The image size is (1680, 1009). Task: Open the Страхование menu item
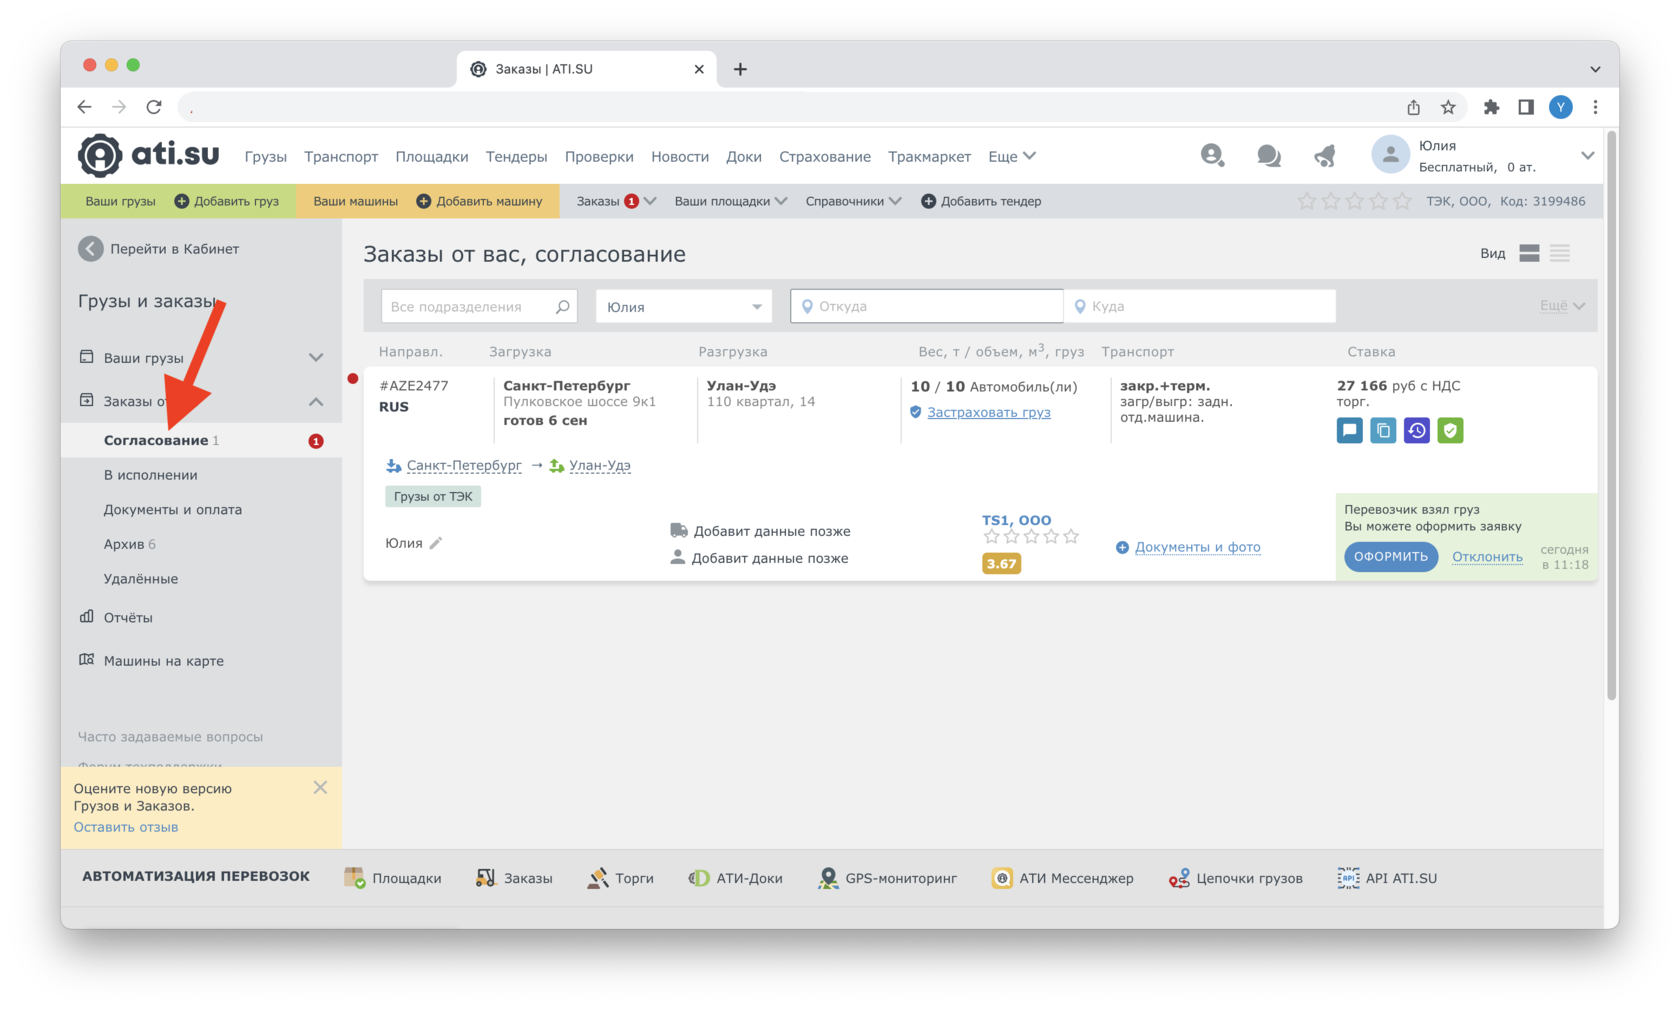[825, 157]
